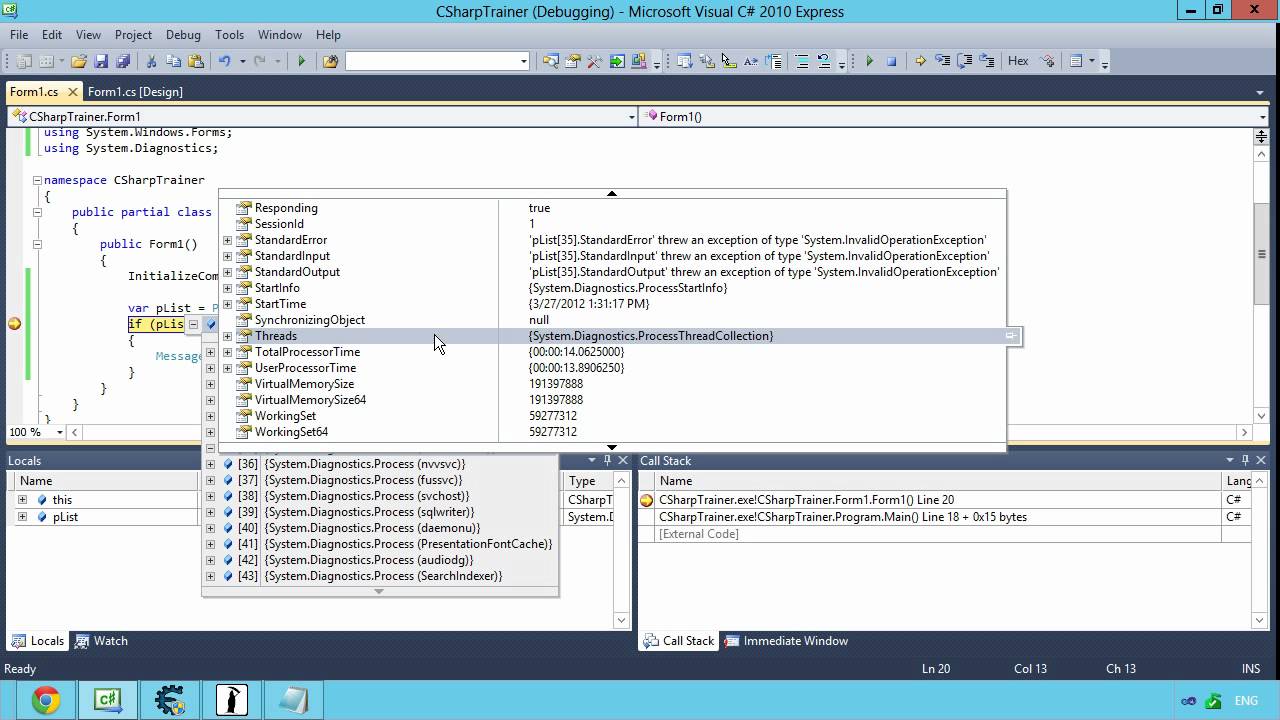Click the Step Out icon

tap(987, 61)
